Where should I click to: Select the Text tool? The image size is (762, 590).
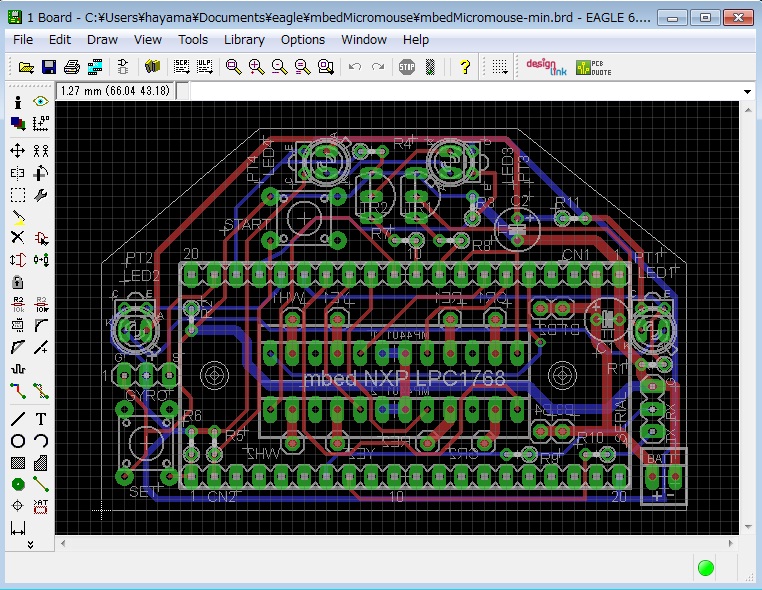tap(41, 418)
